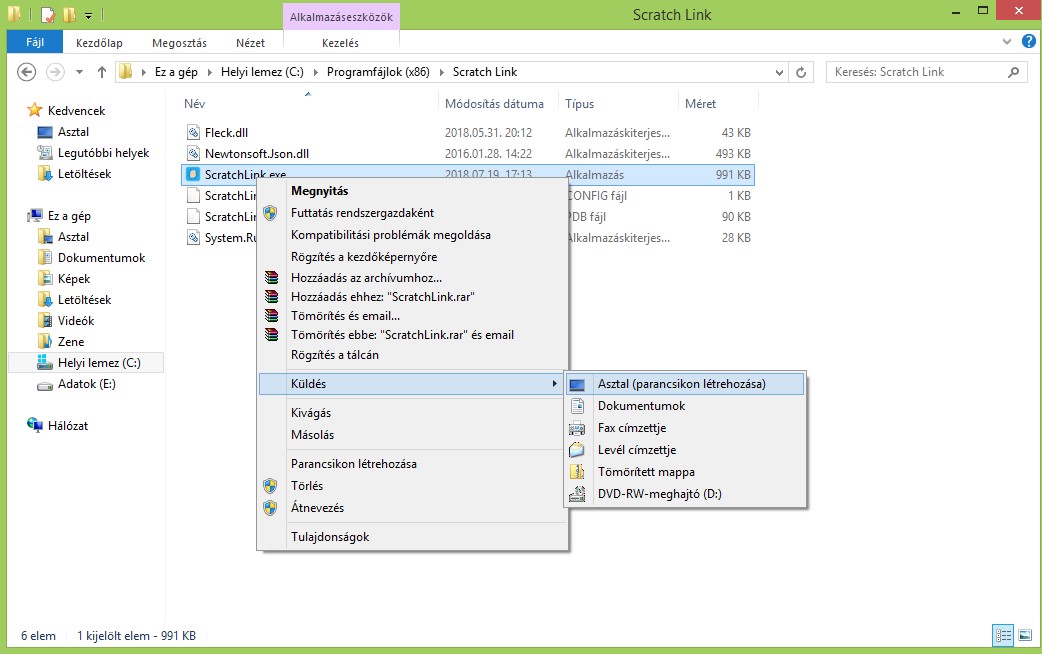Select Adatok (E:) drive in navigation pane

(87, 384)
